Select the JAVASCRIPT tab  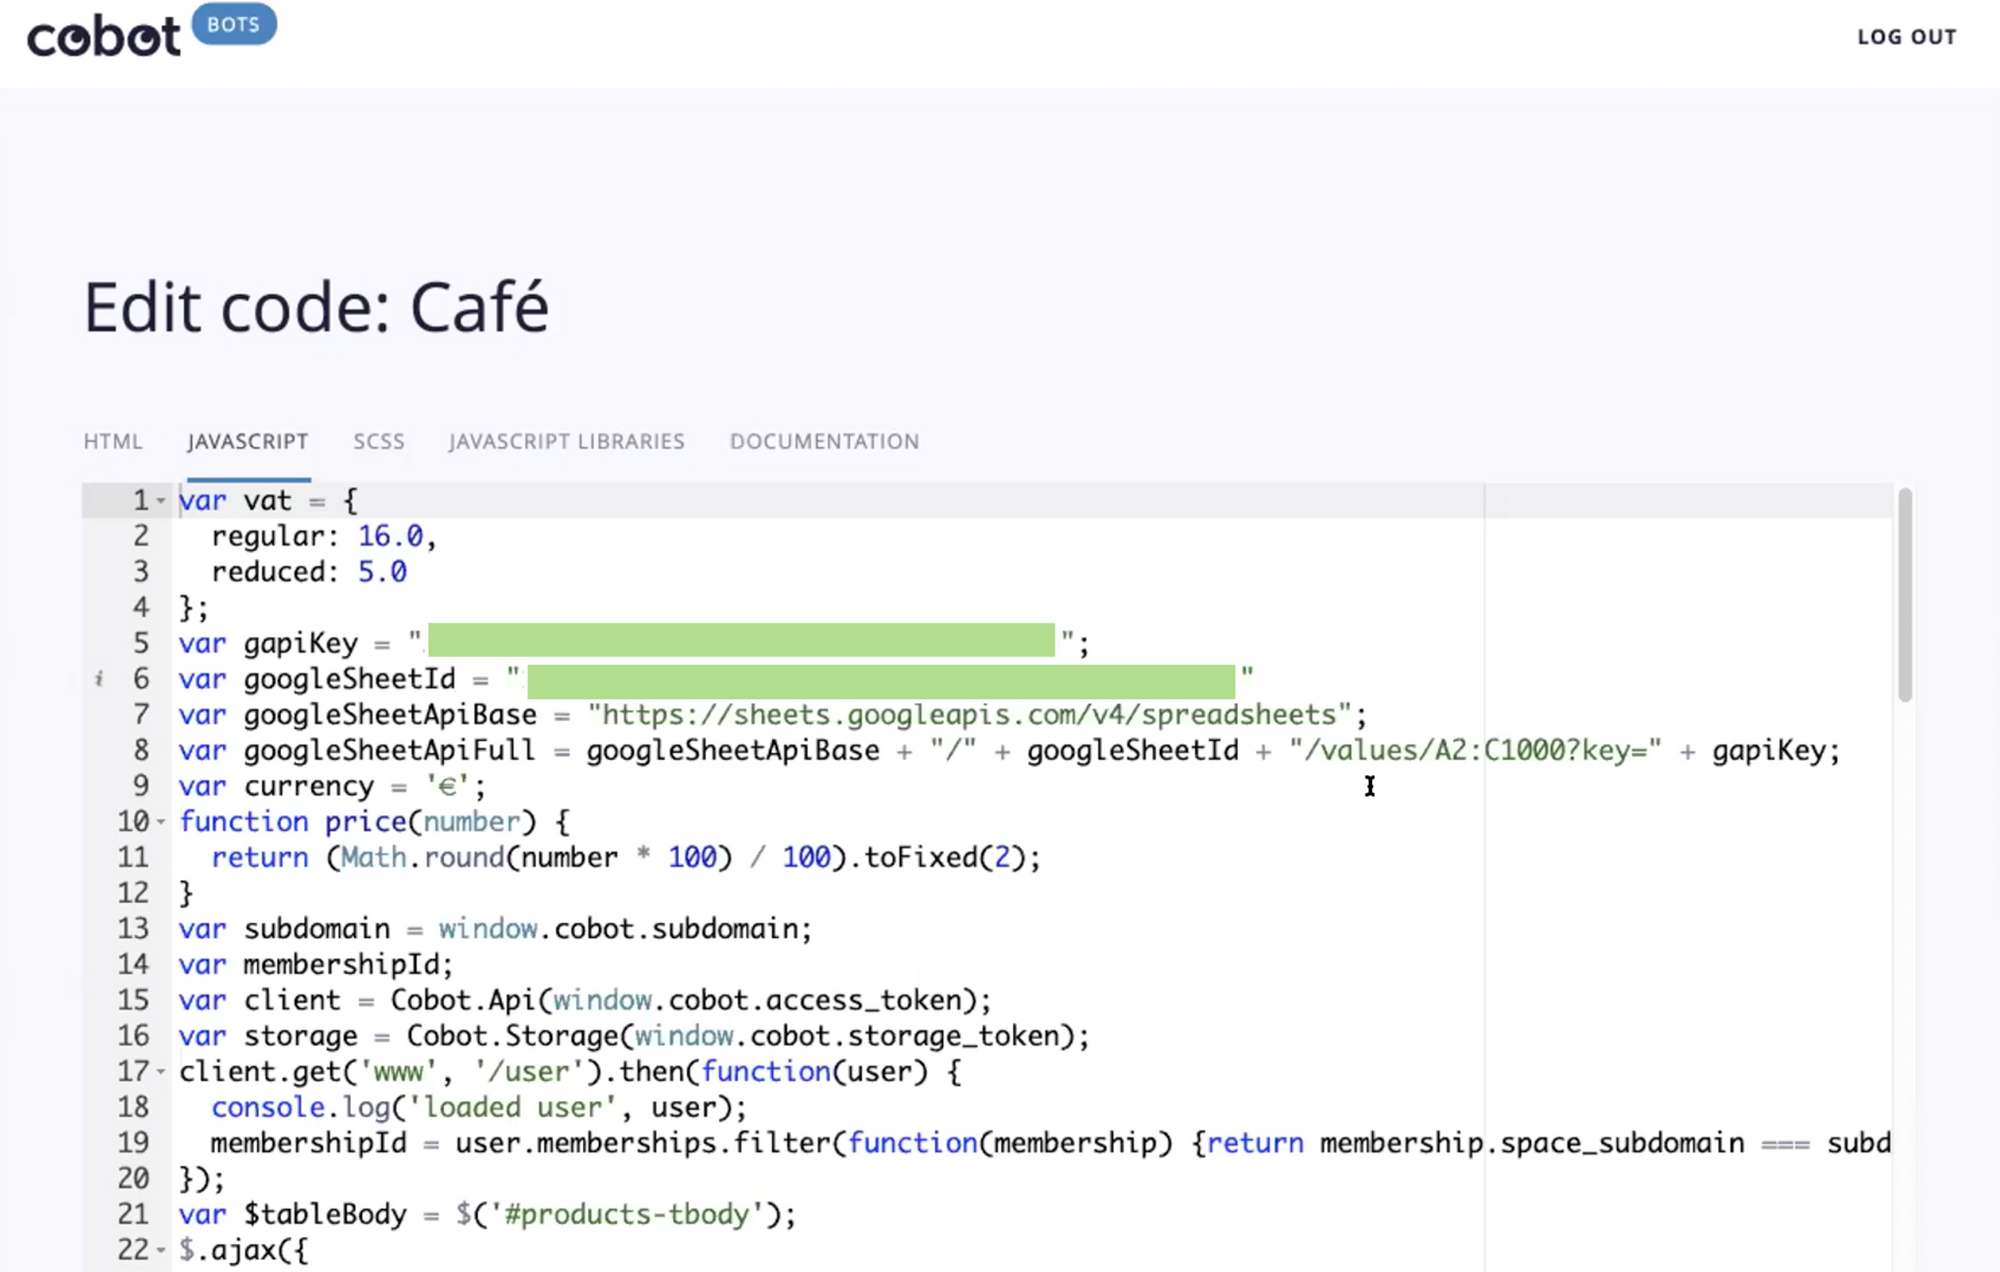[247, 441]
